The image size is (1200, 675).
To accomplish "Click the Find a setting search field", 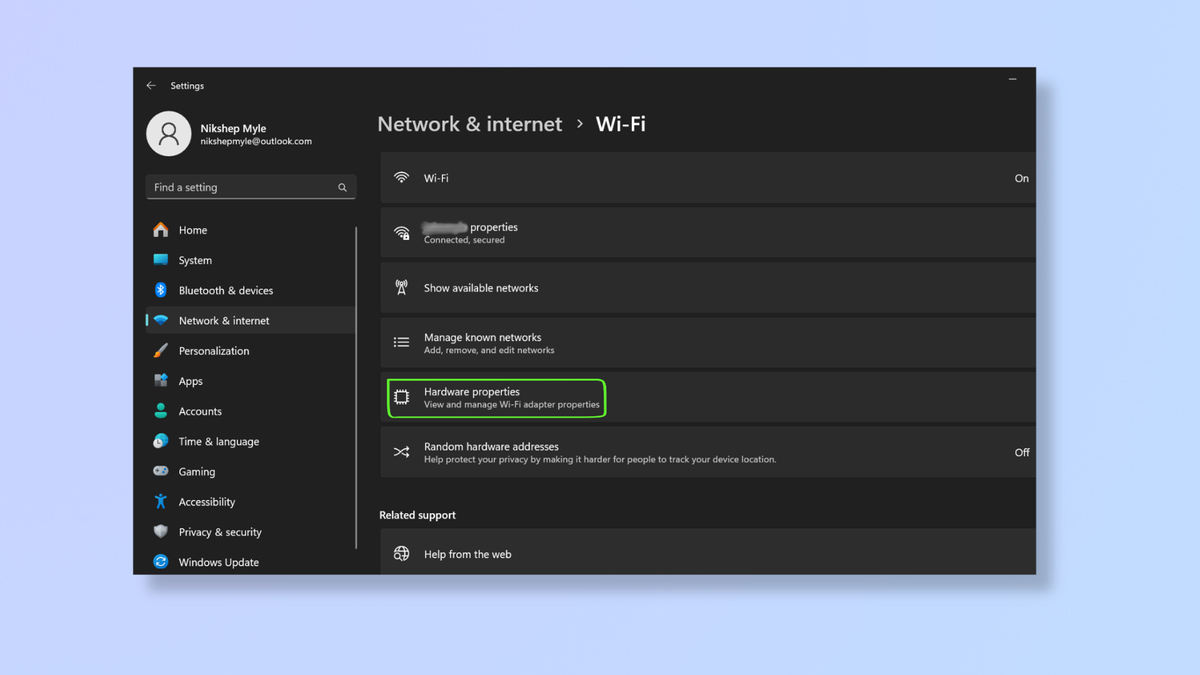I will [250, 187].
